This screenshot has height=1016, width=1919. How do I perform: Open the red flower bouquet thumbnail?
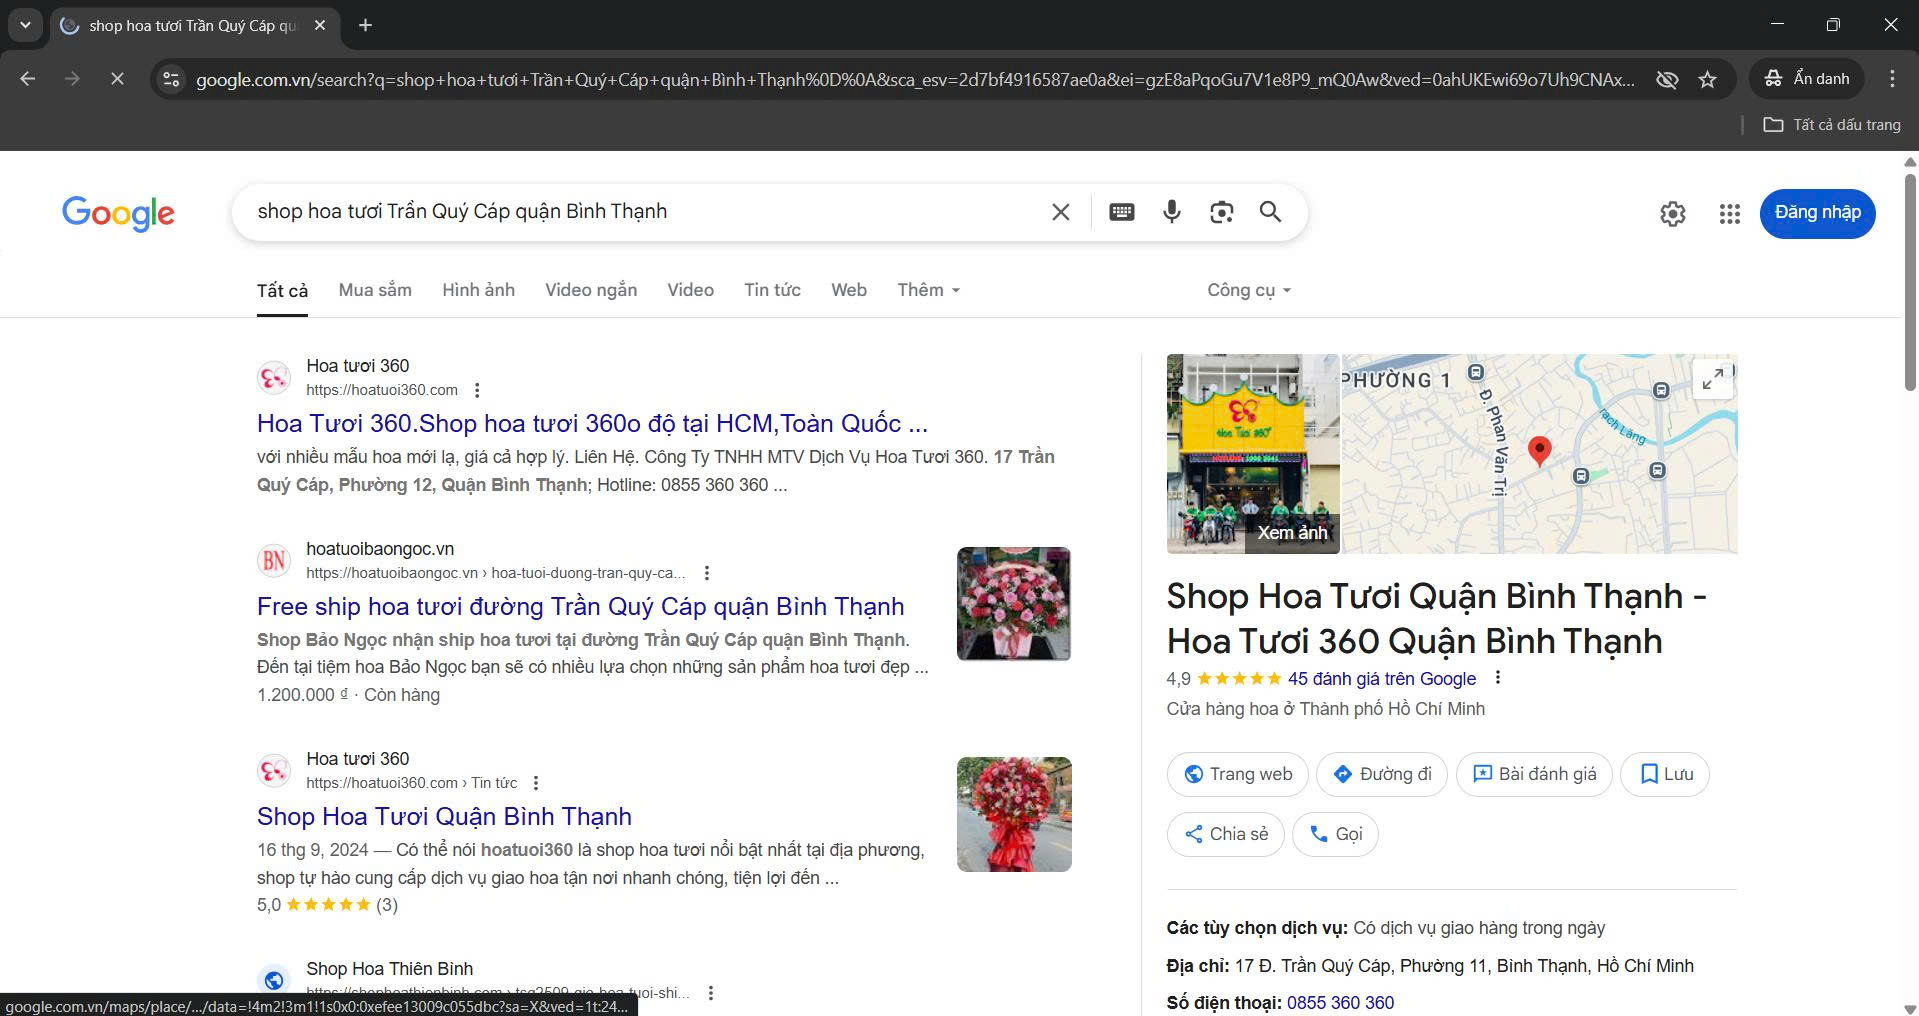point(1014,814)
